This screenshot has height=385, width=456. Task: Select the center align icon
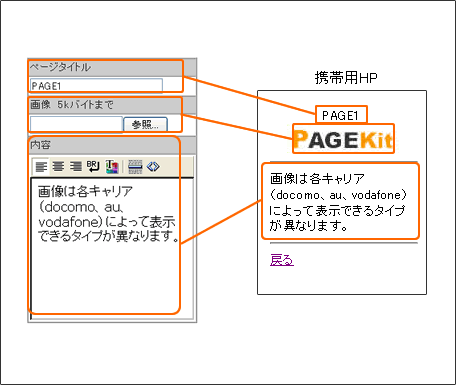click(59, 166)
